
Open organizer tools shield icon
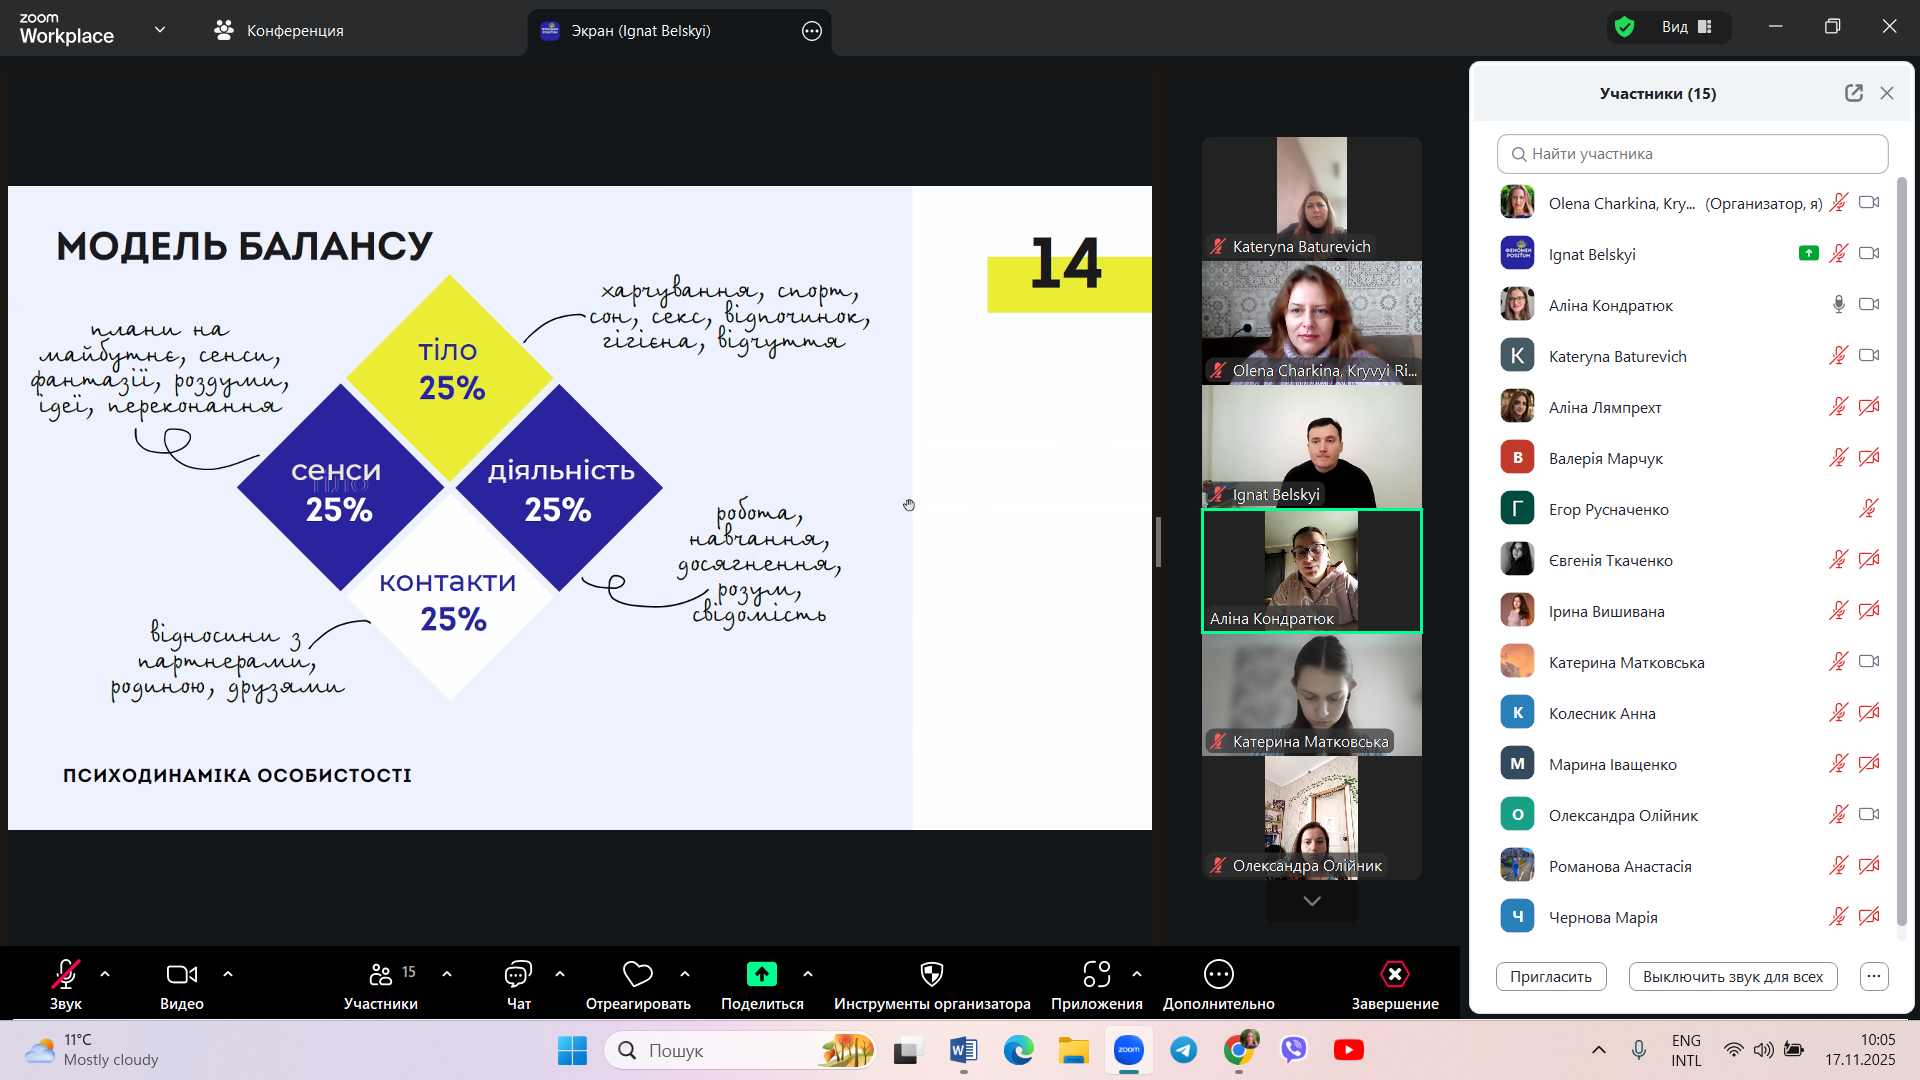pos(931,974)
